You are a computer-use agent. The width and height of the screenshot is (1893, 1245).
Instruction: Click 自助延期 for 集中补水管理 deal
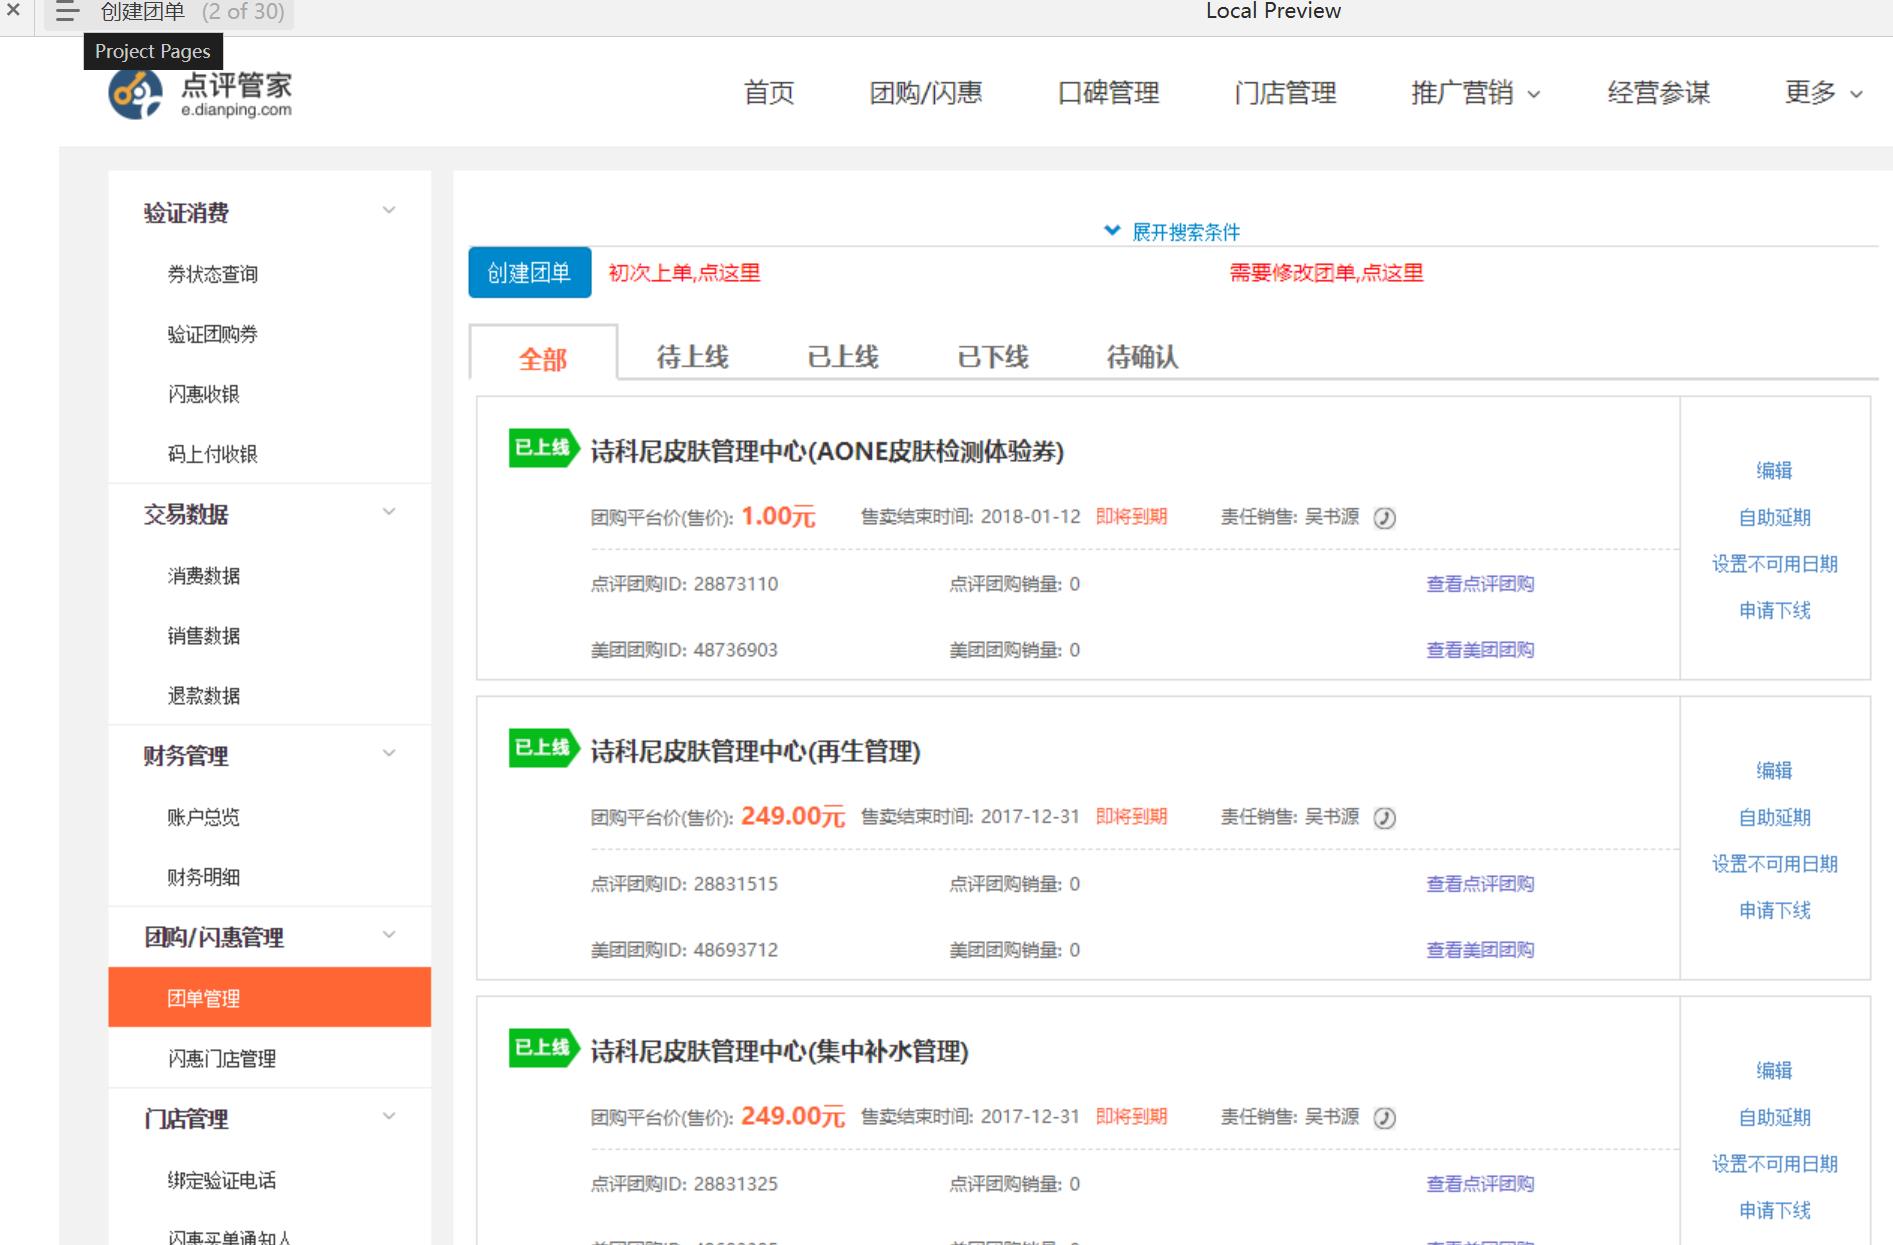[1774, 1117]
